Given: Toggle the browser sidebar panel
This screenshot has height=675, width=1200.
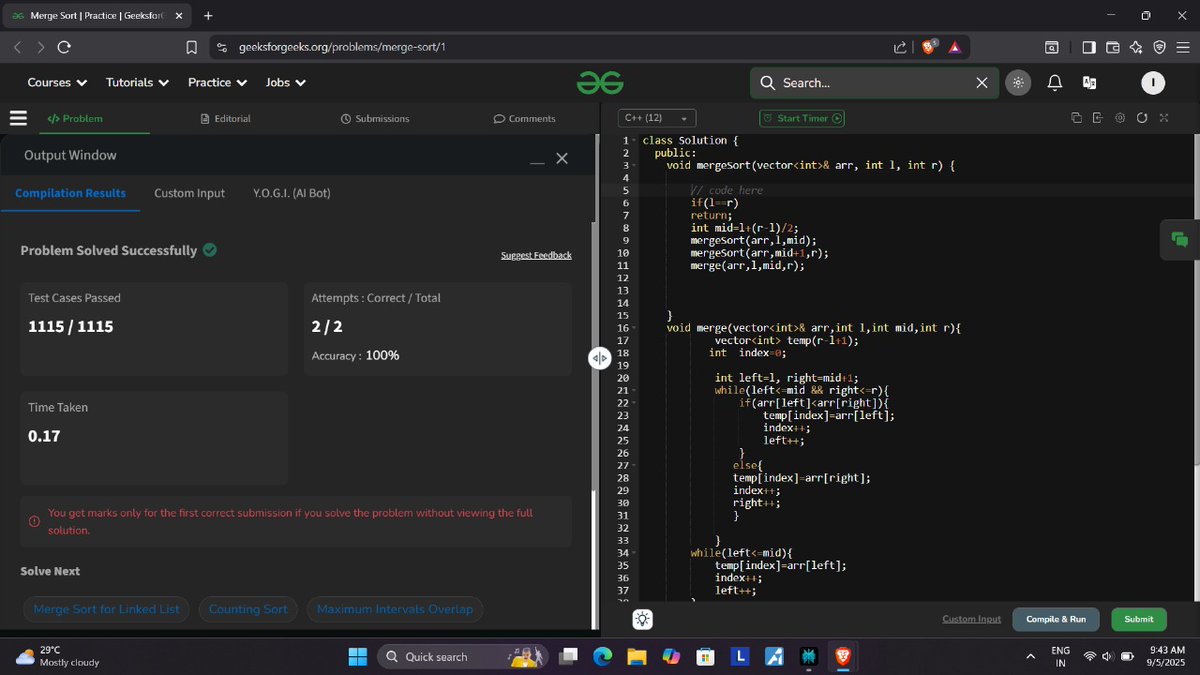Looking at the screenshot, I should pyautogui.click(x=1088, y=47).
